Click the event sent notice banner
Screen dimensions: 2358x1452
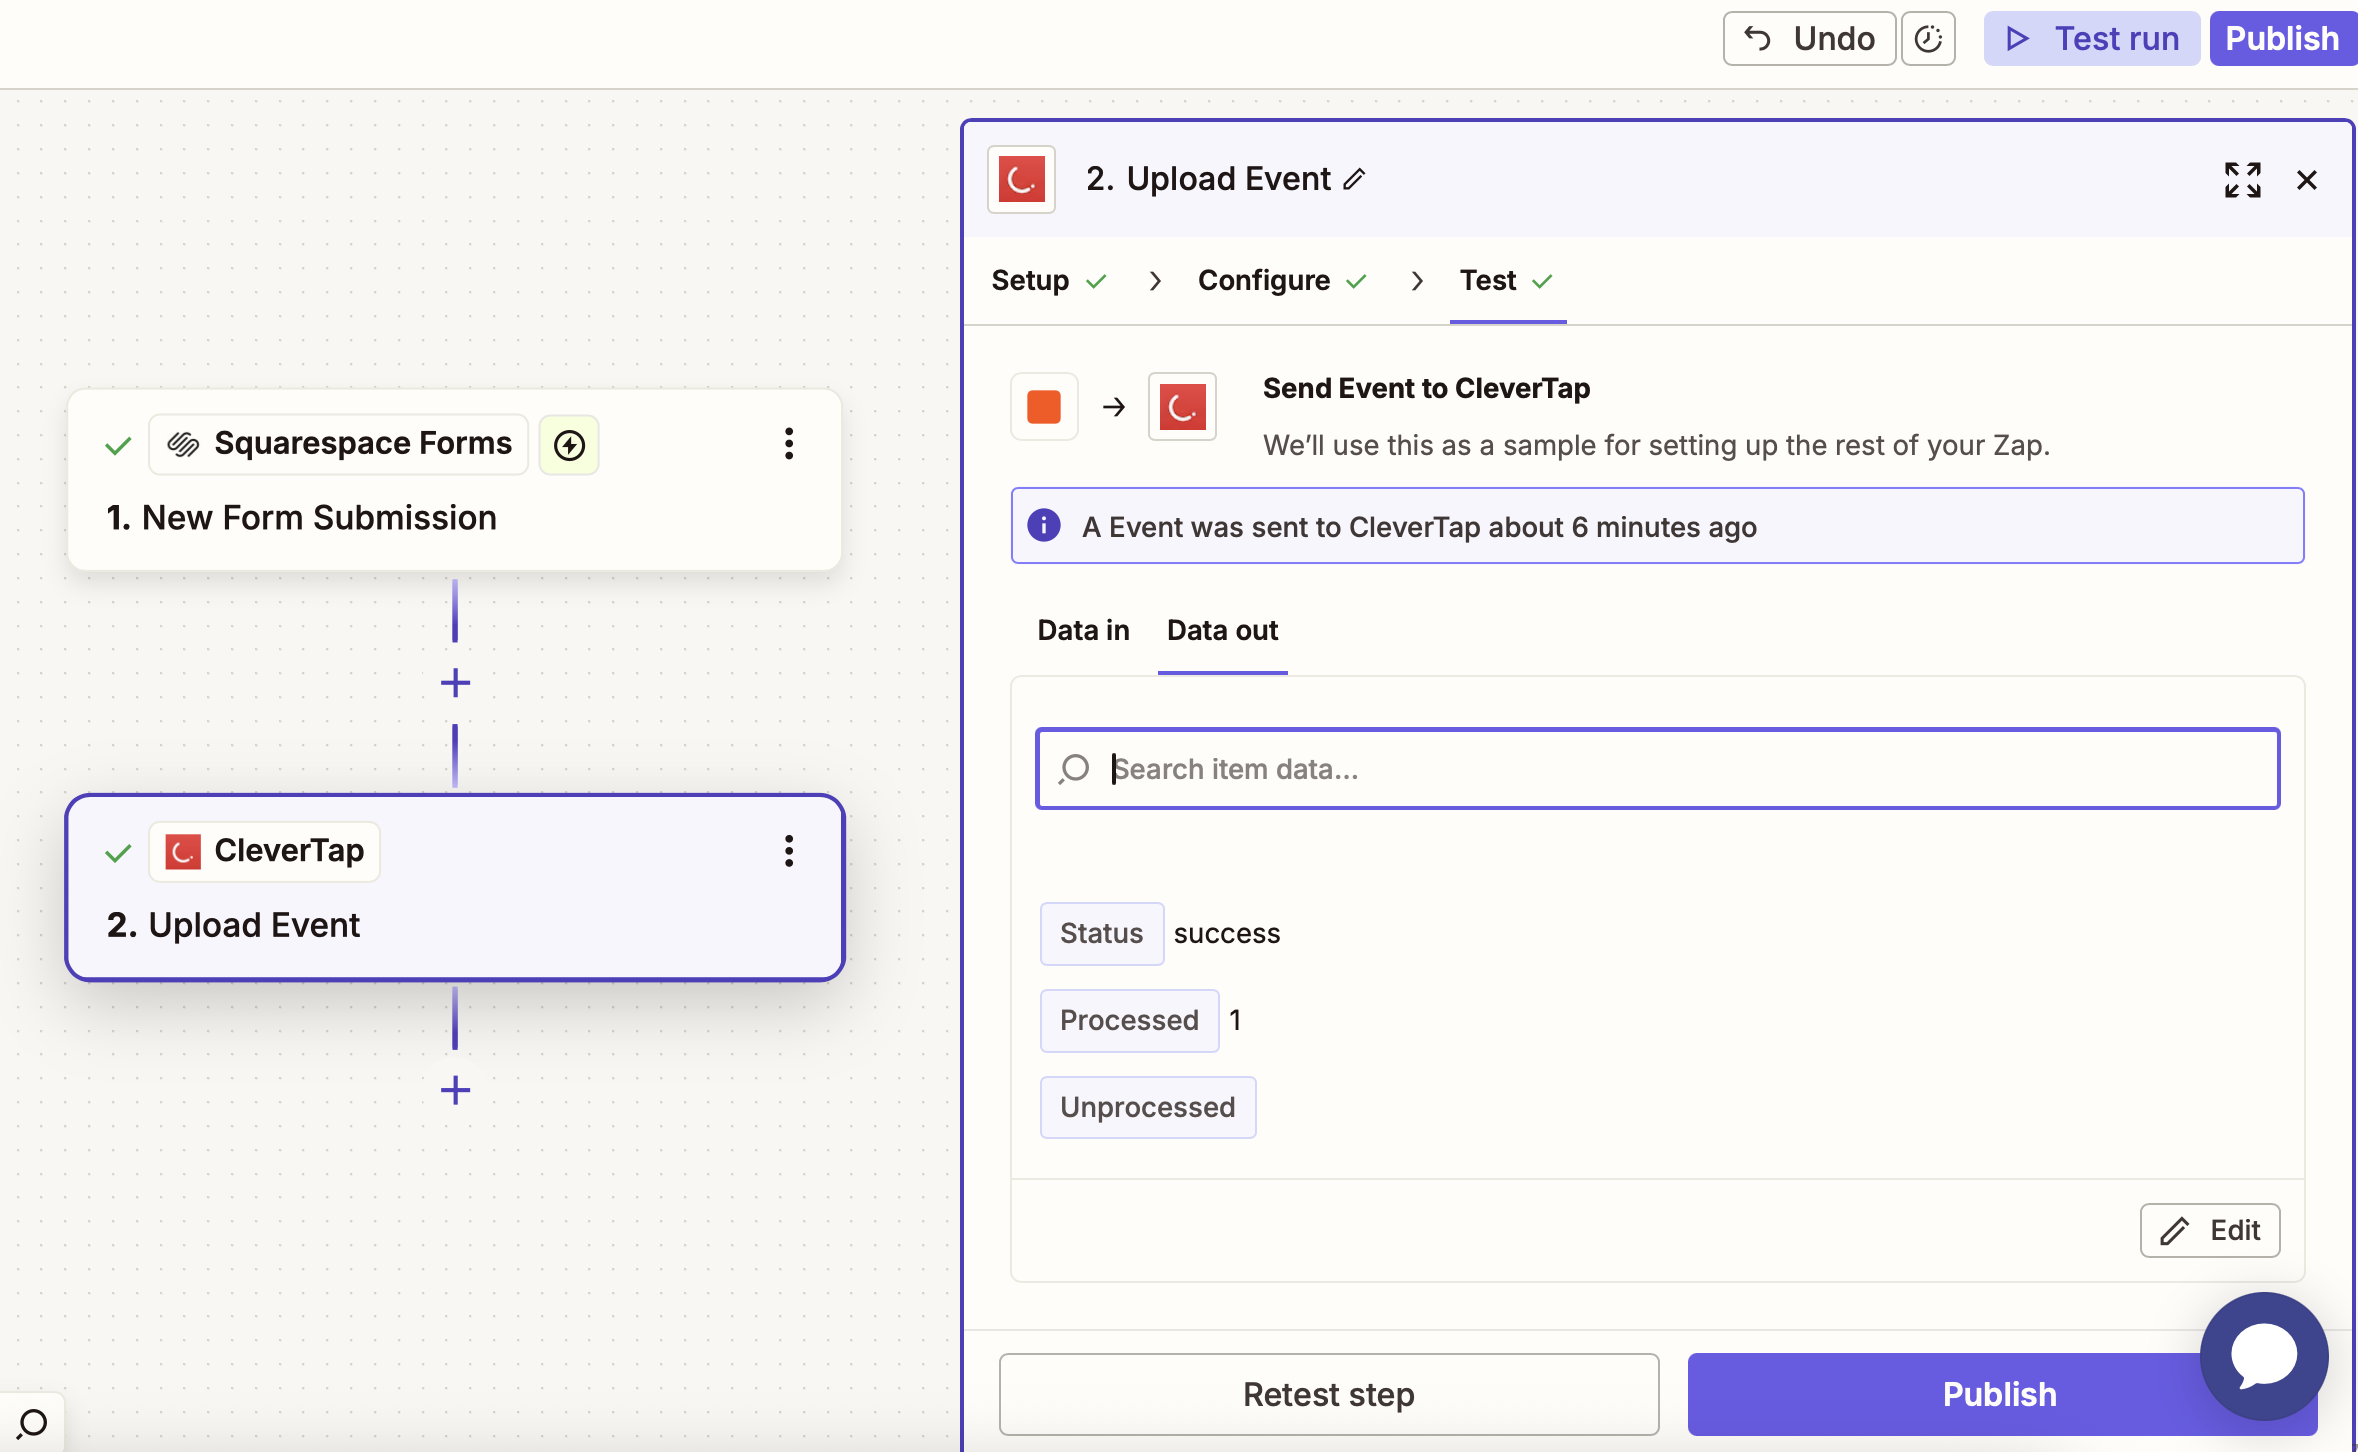(1657, 526)
